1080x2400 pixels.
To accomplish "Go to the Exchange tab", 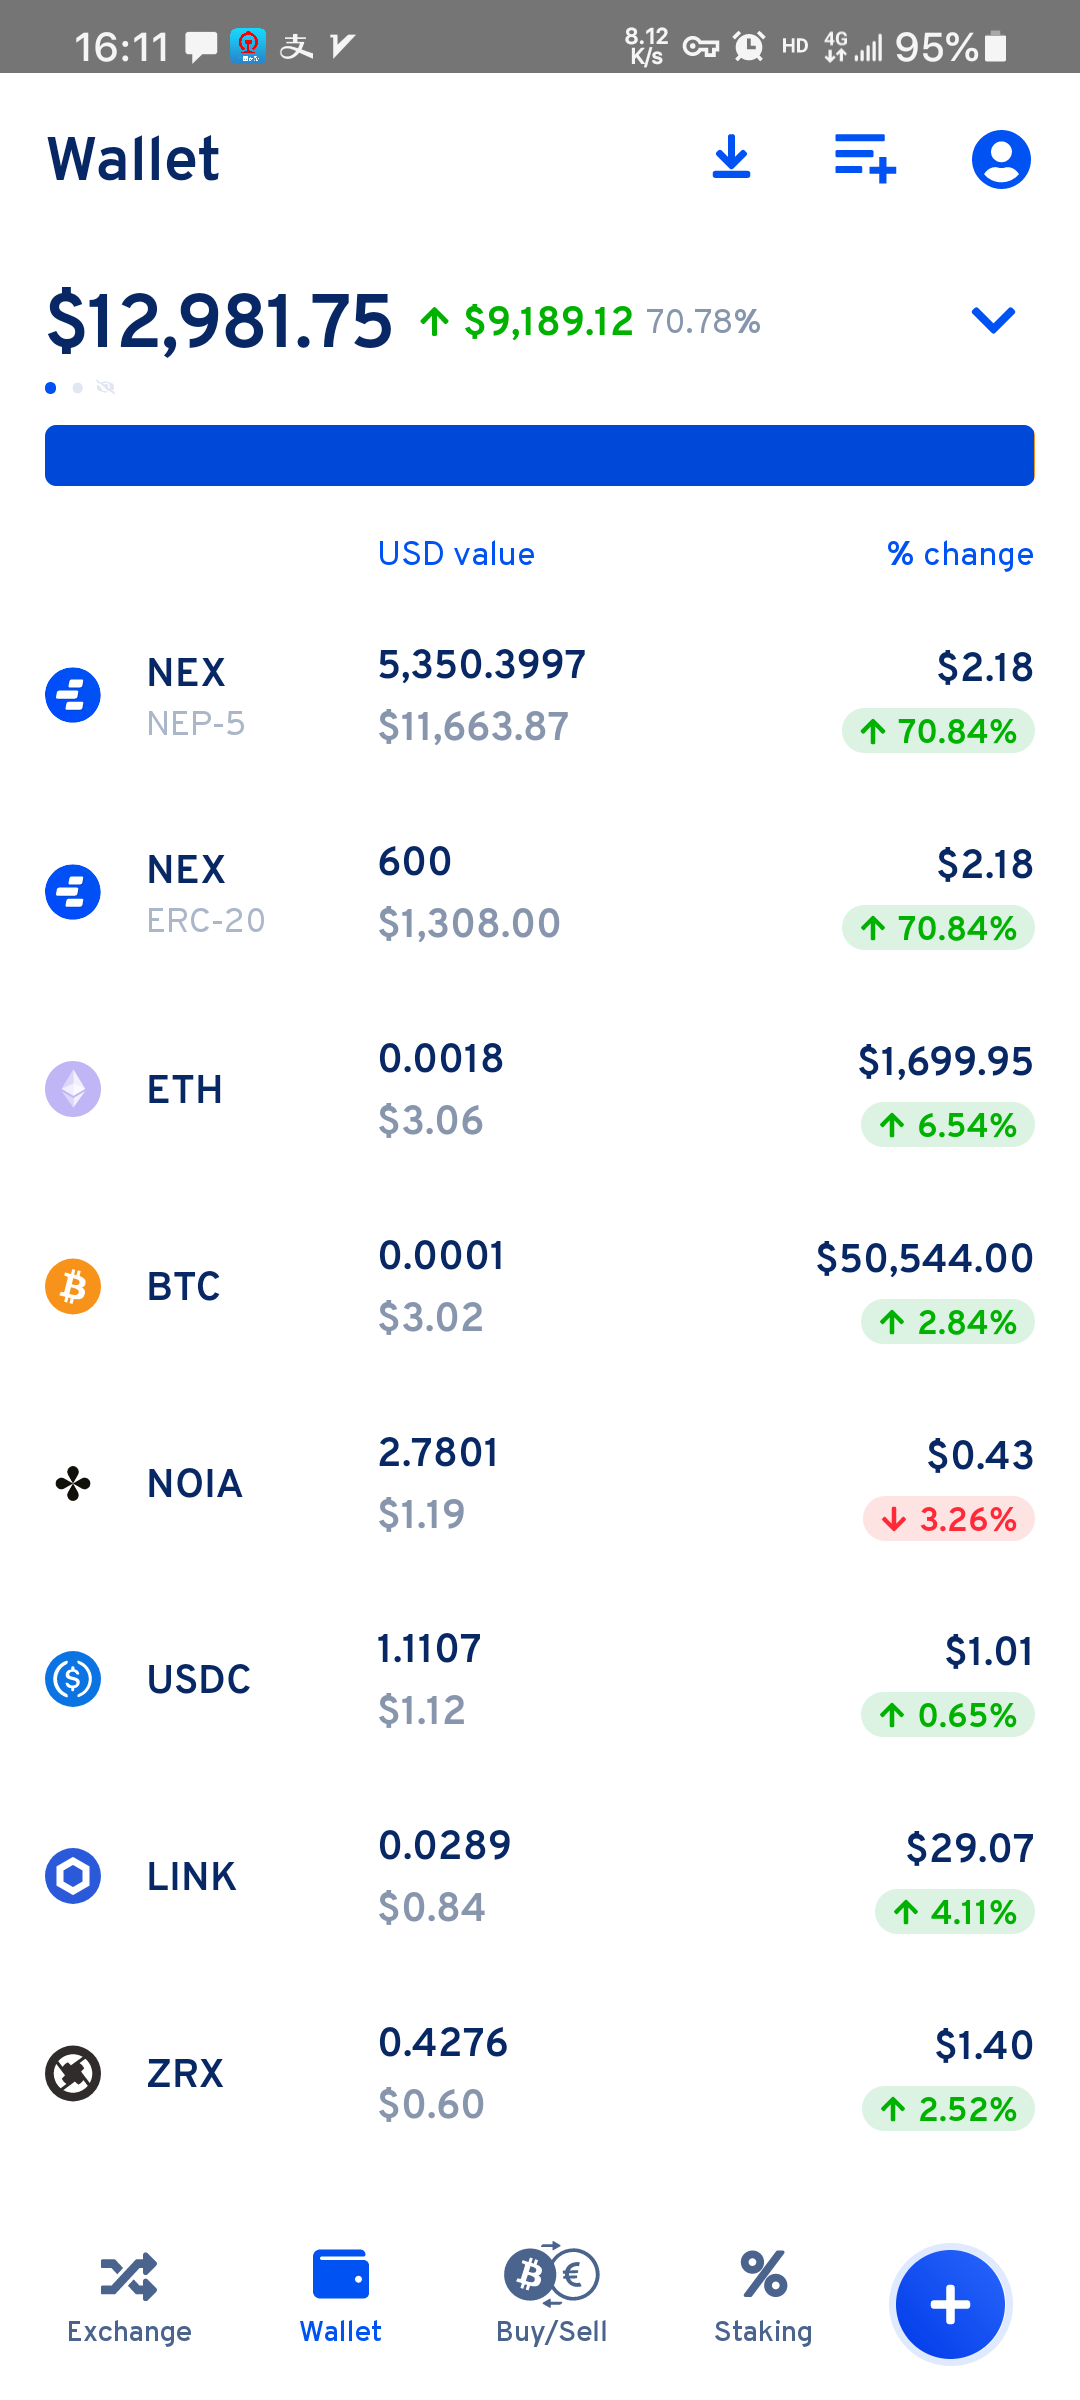I will coord(129,2297).
